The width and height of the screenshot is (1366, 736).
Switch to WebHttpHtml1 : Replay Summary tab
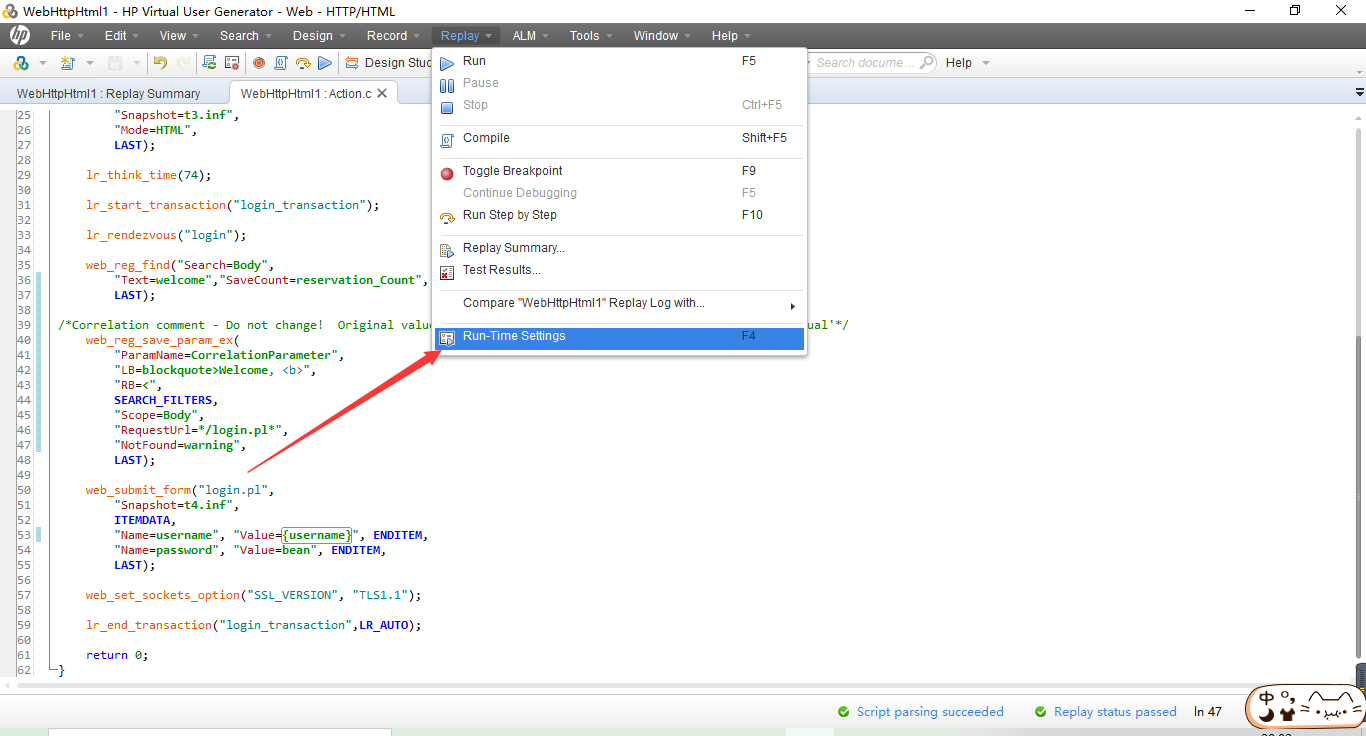pyautogui.click(x=109, y=94)
